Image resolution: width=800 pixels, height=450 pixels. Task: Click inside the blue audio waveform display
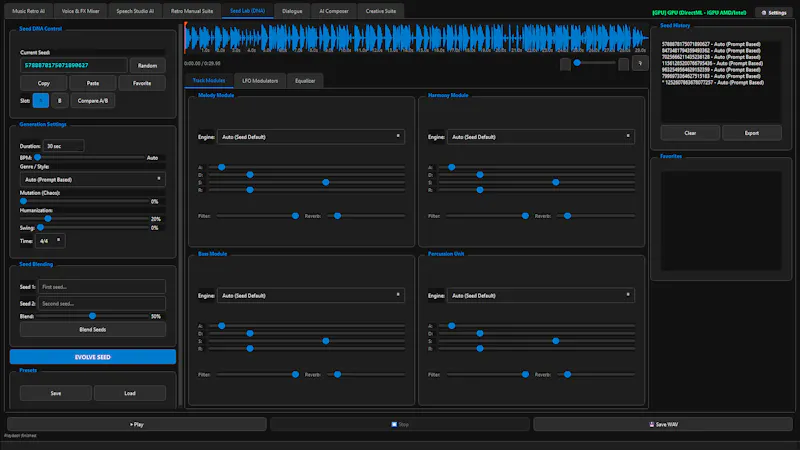(x=416, y=38)
